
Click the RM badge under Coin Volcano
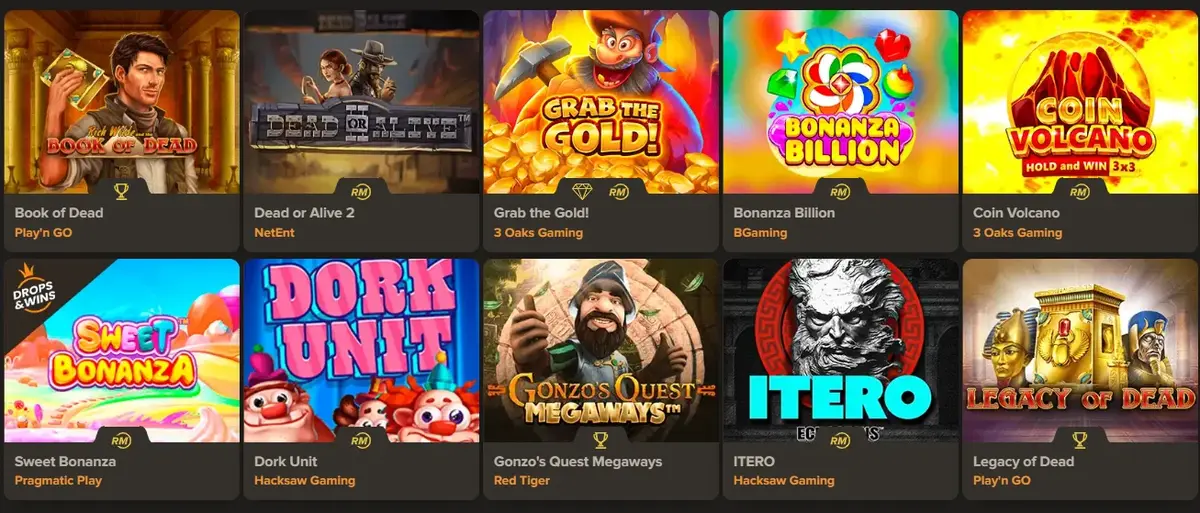(1080, 190)
